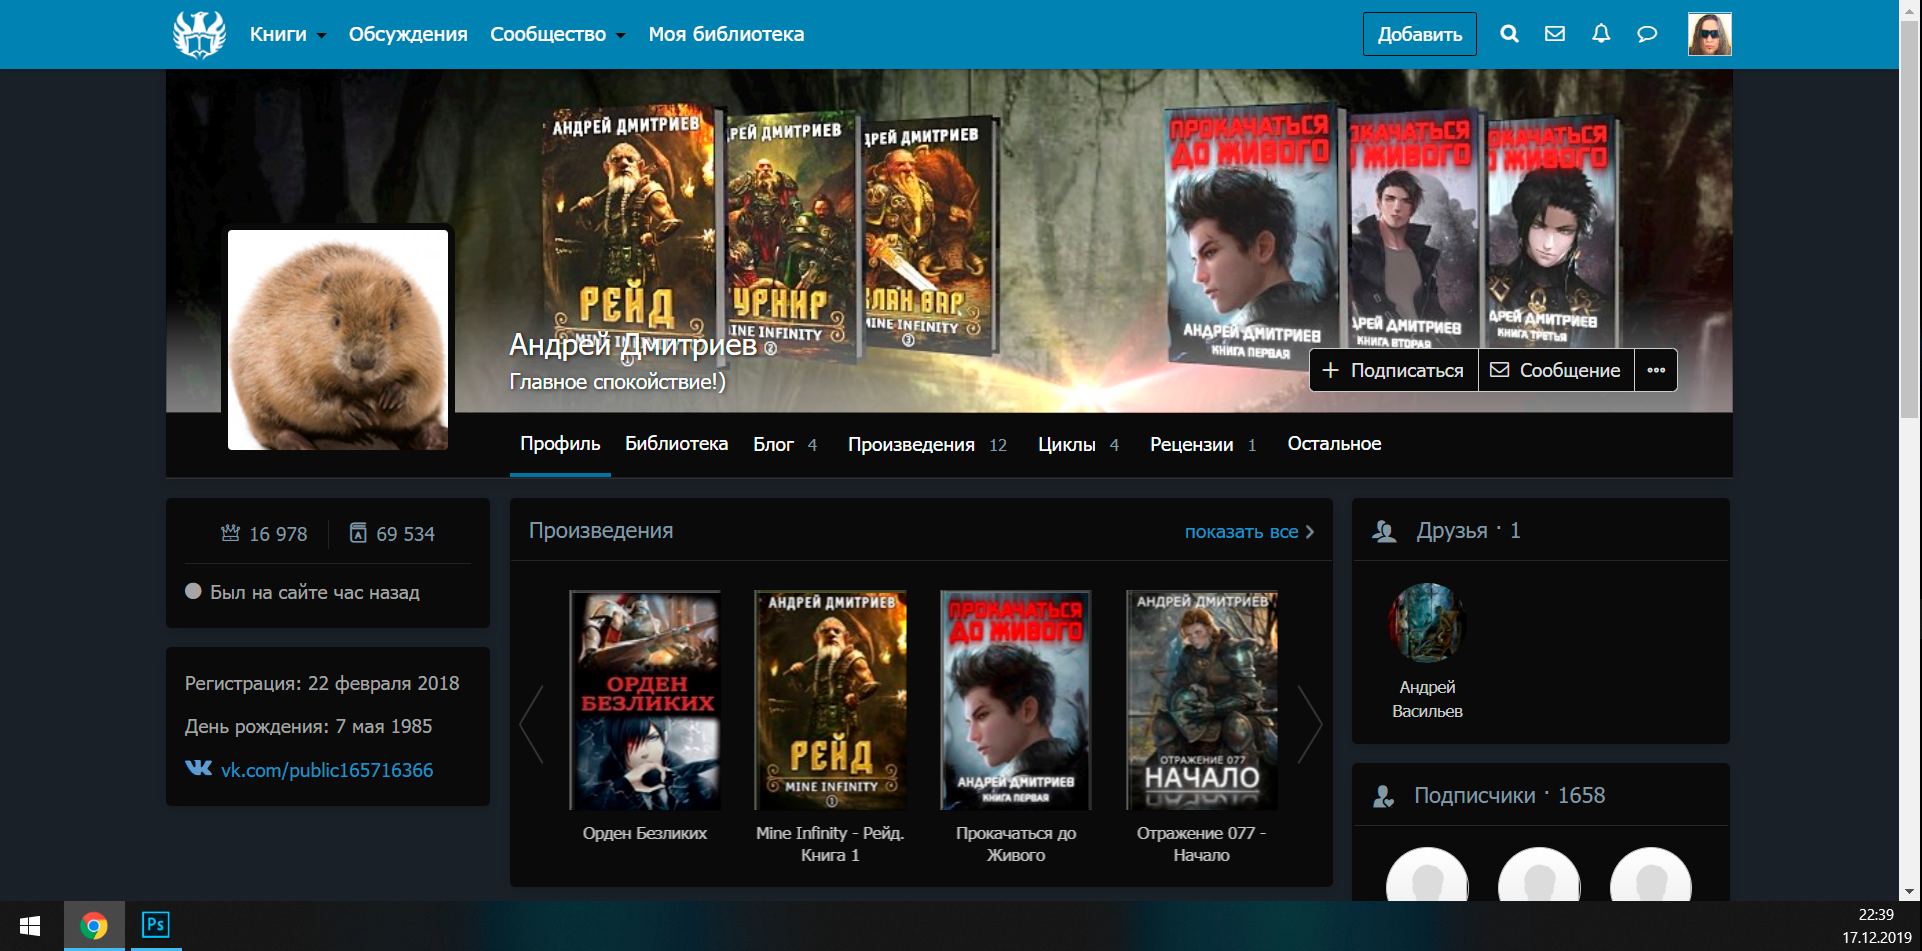Click the site logo in the header
1922x951 pixels.
(x=199, y=34)
